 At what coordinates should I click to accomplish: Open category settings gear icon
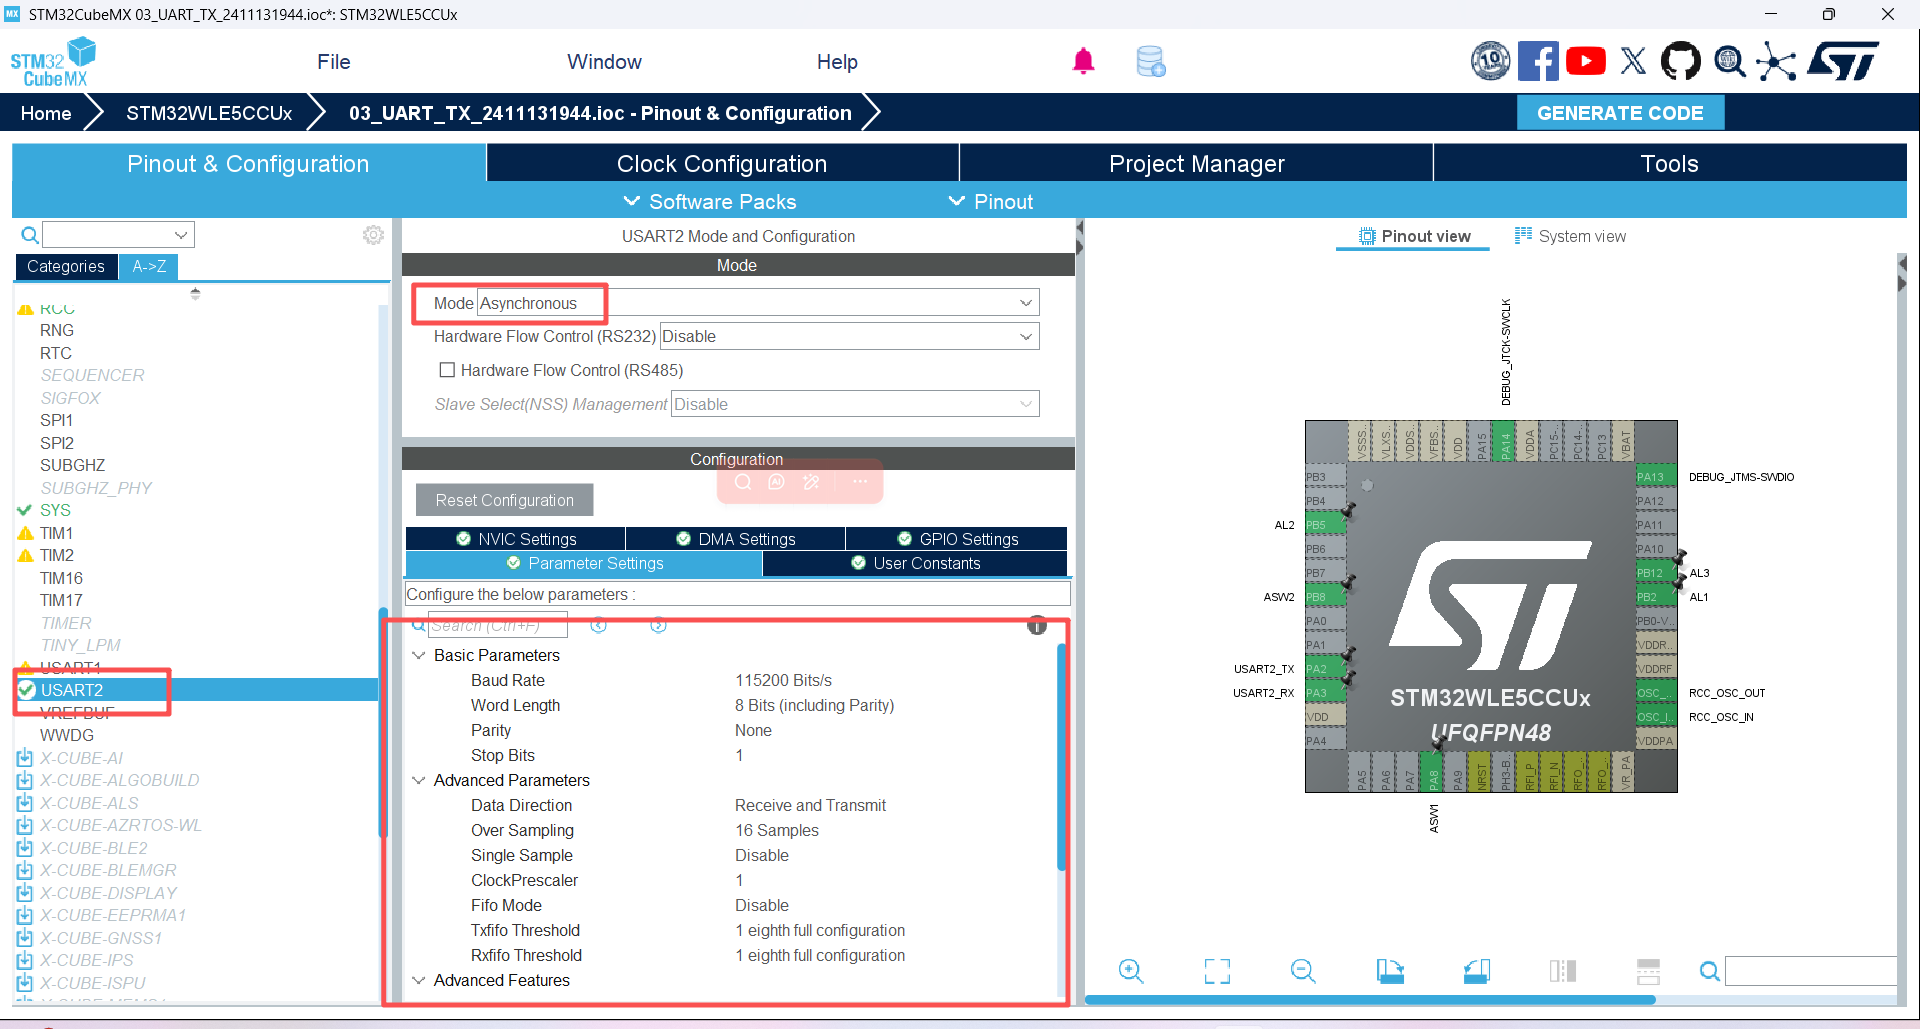tap(373, 235)
